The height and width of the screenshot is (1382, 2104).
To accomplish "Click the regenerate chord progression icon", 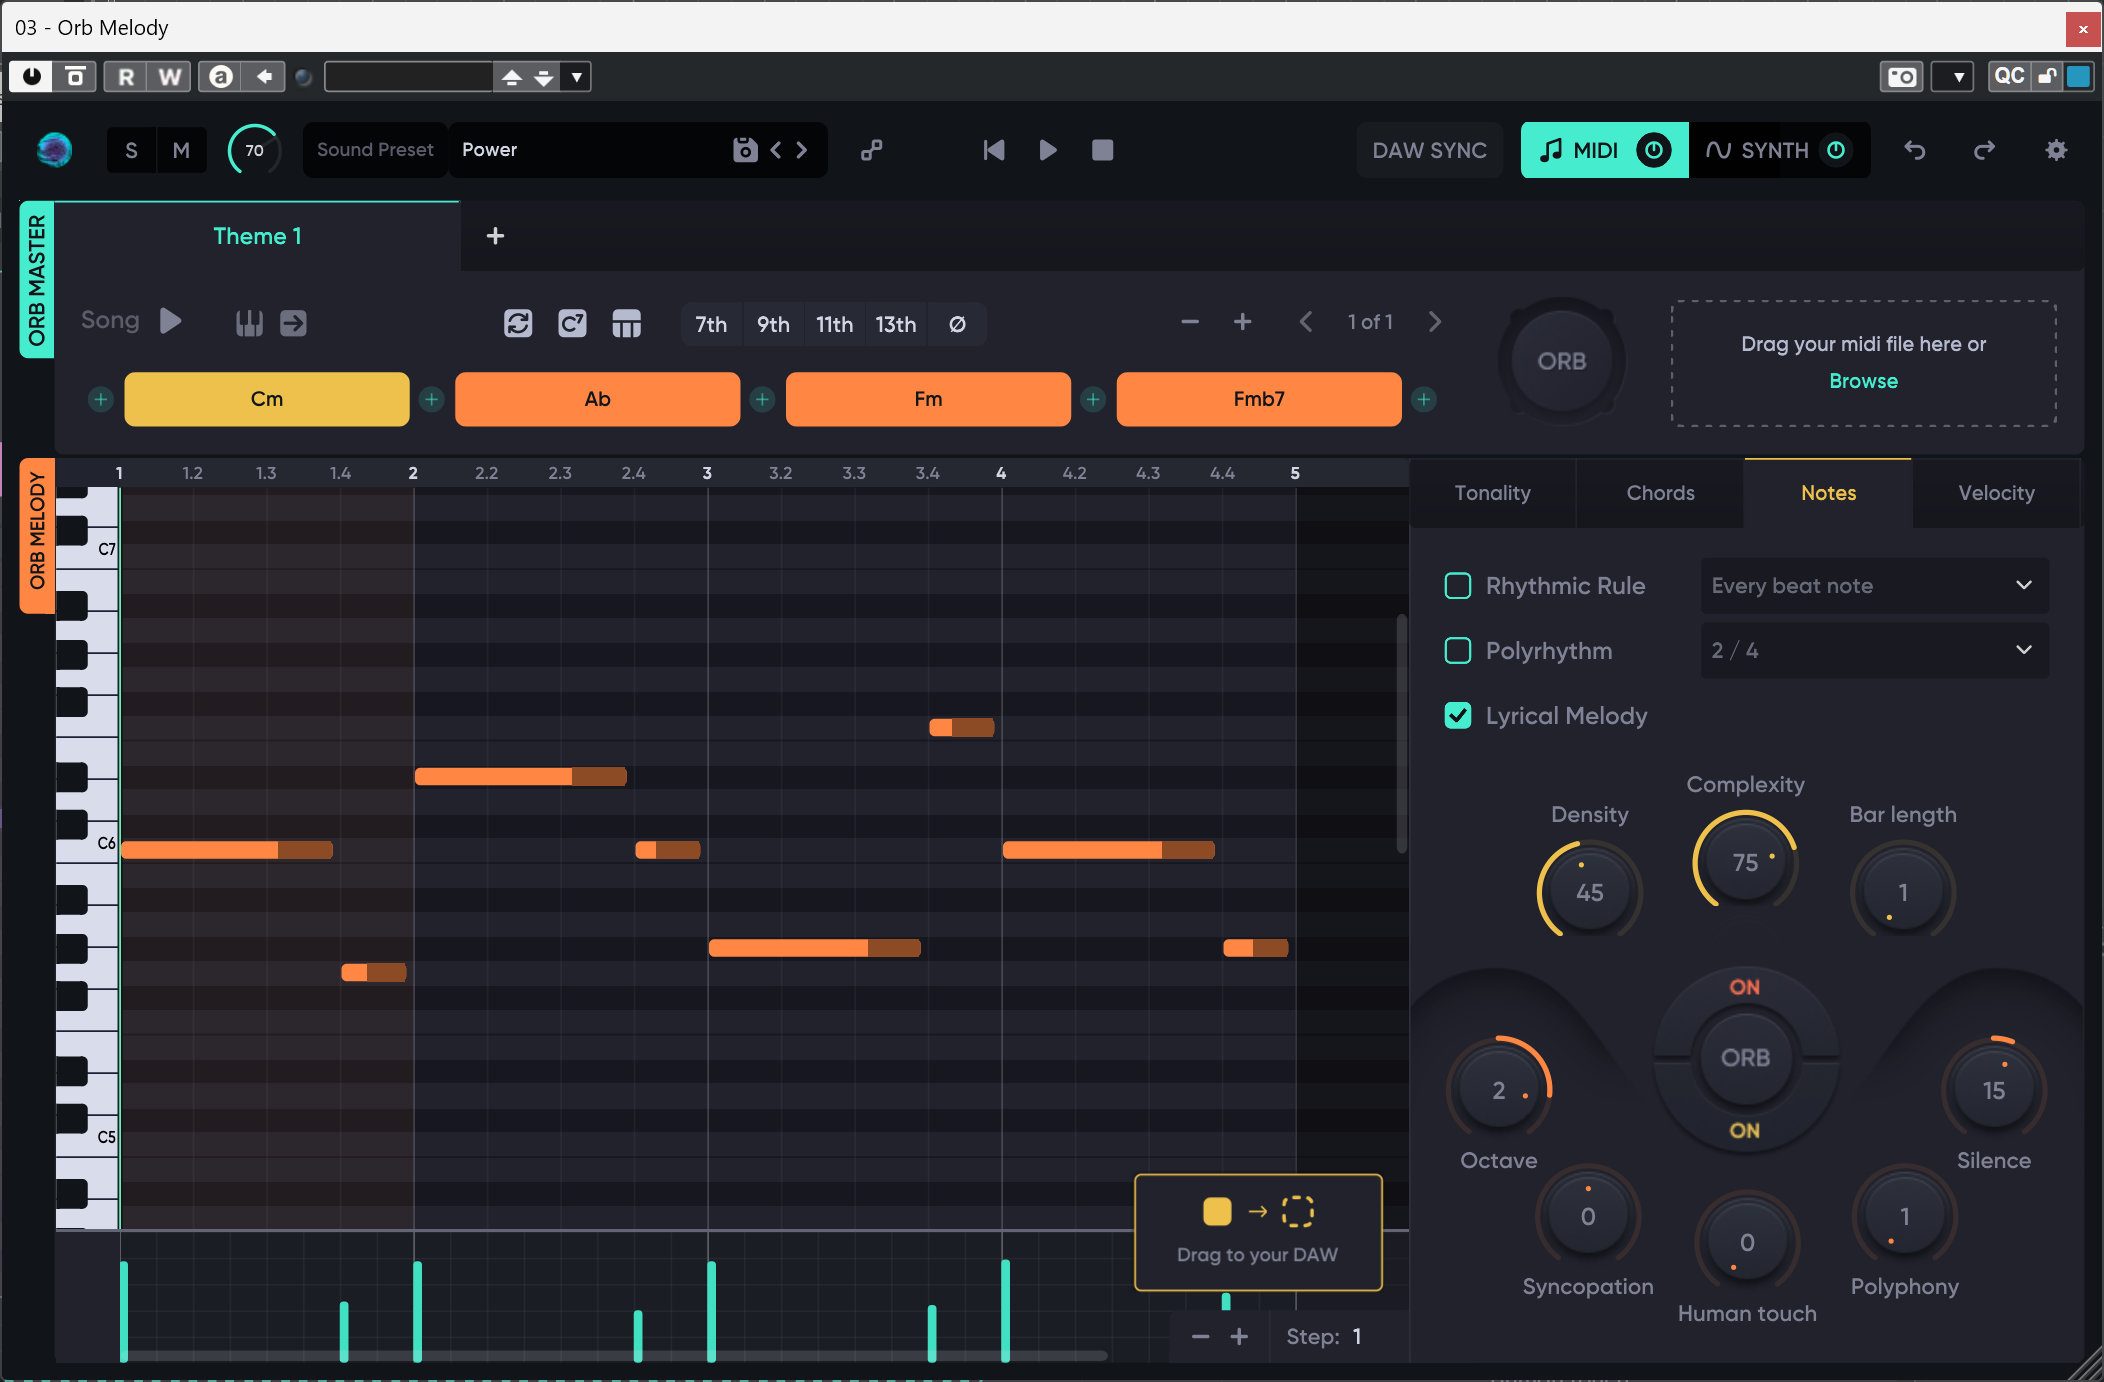I will pyautogui.click(x=518, y=323).
